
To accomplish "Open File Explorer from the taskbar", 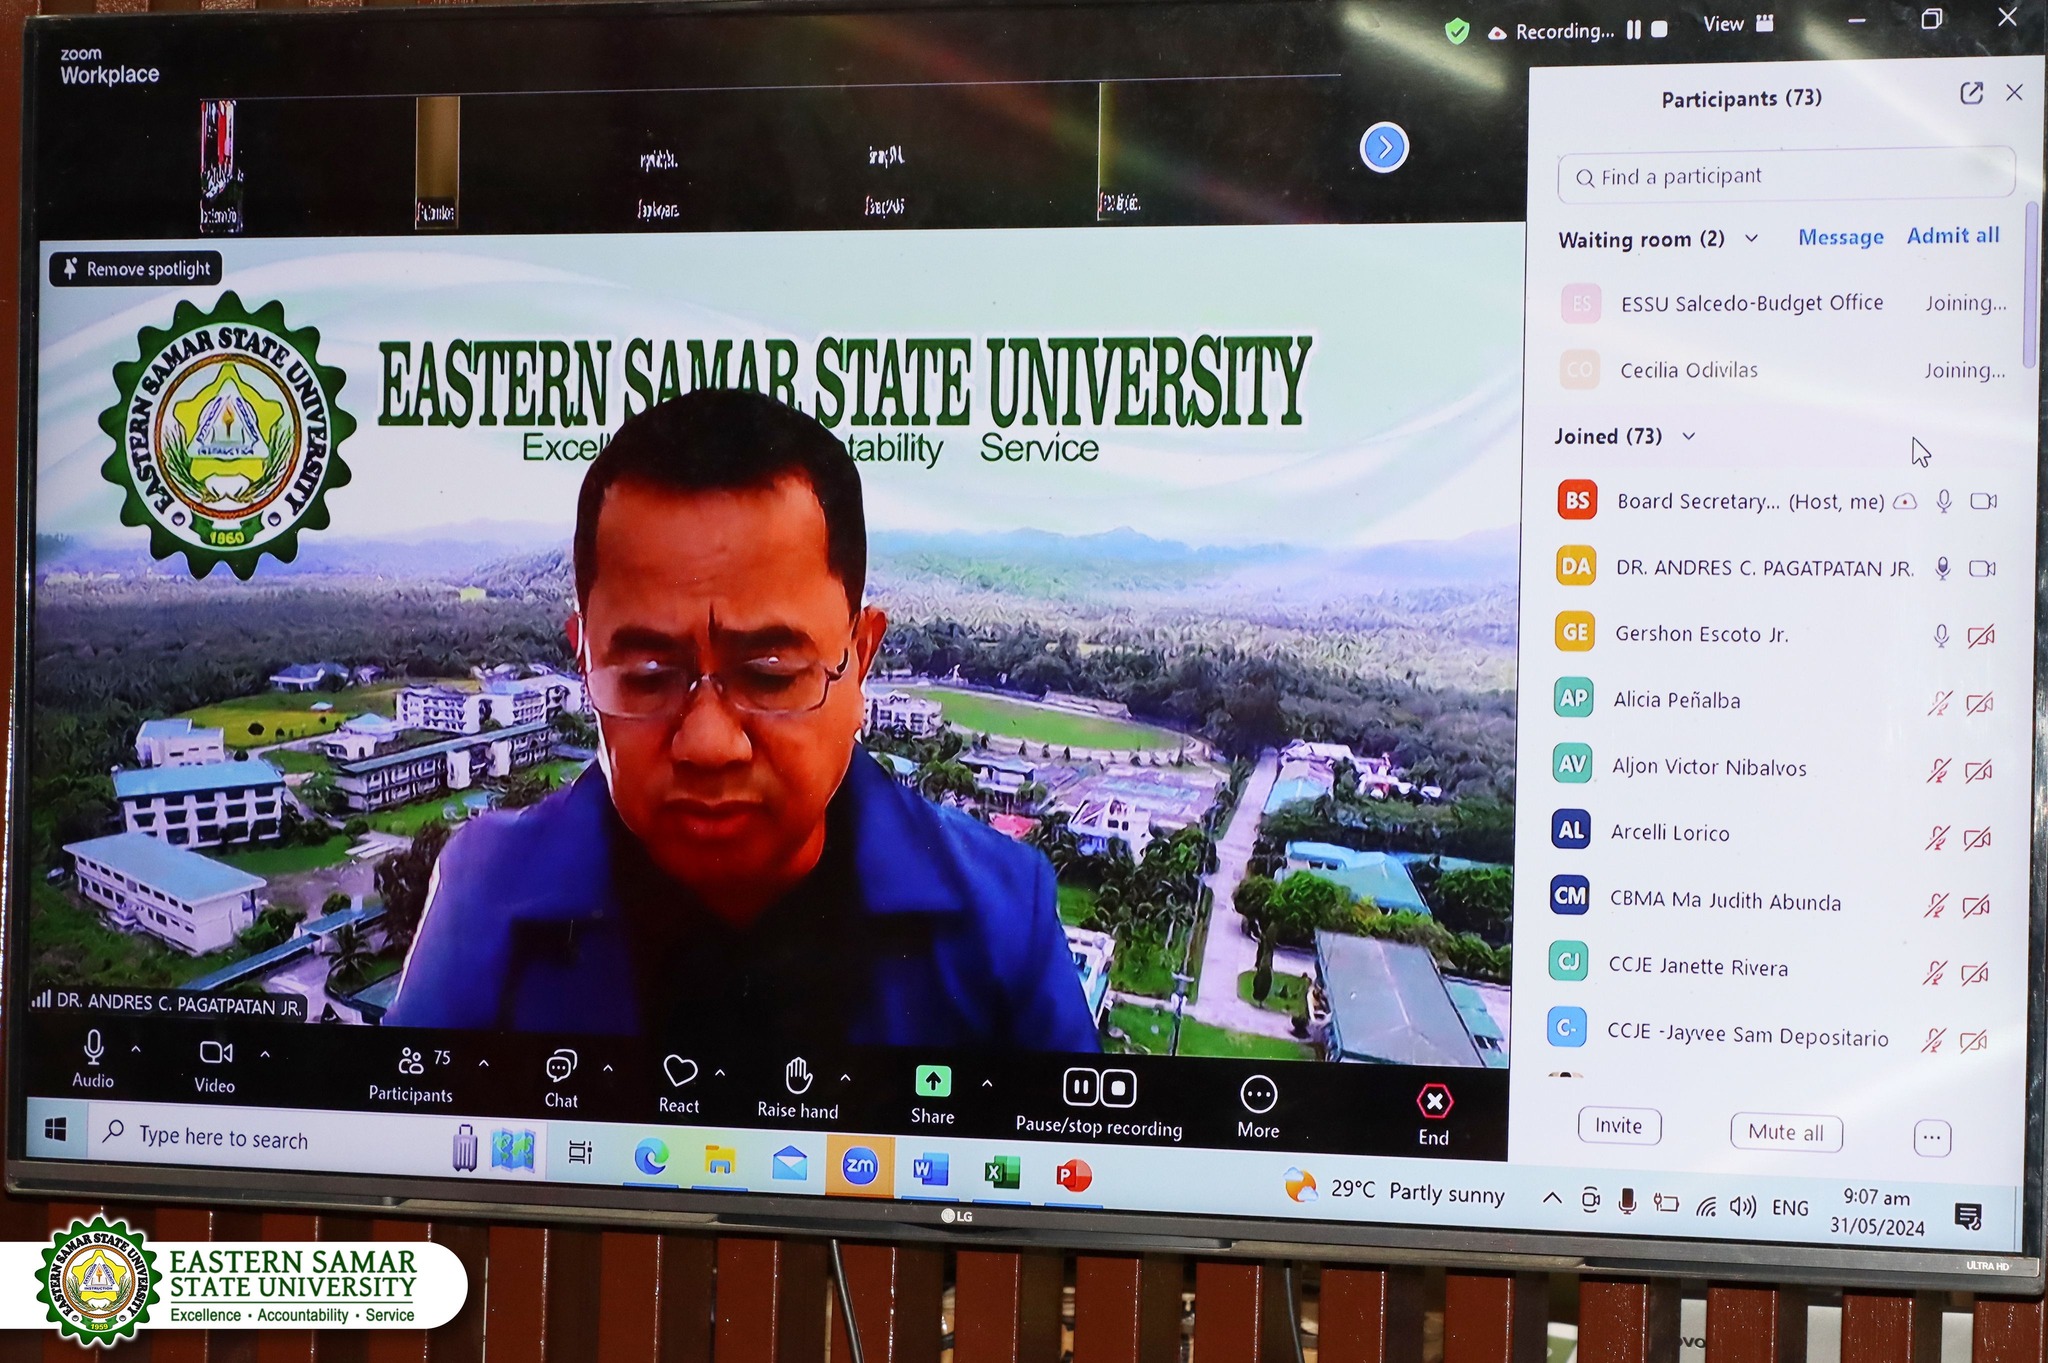I will (719, 1160).
